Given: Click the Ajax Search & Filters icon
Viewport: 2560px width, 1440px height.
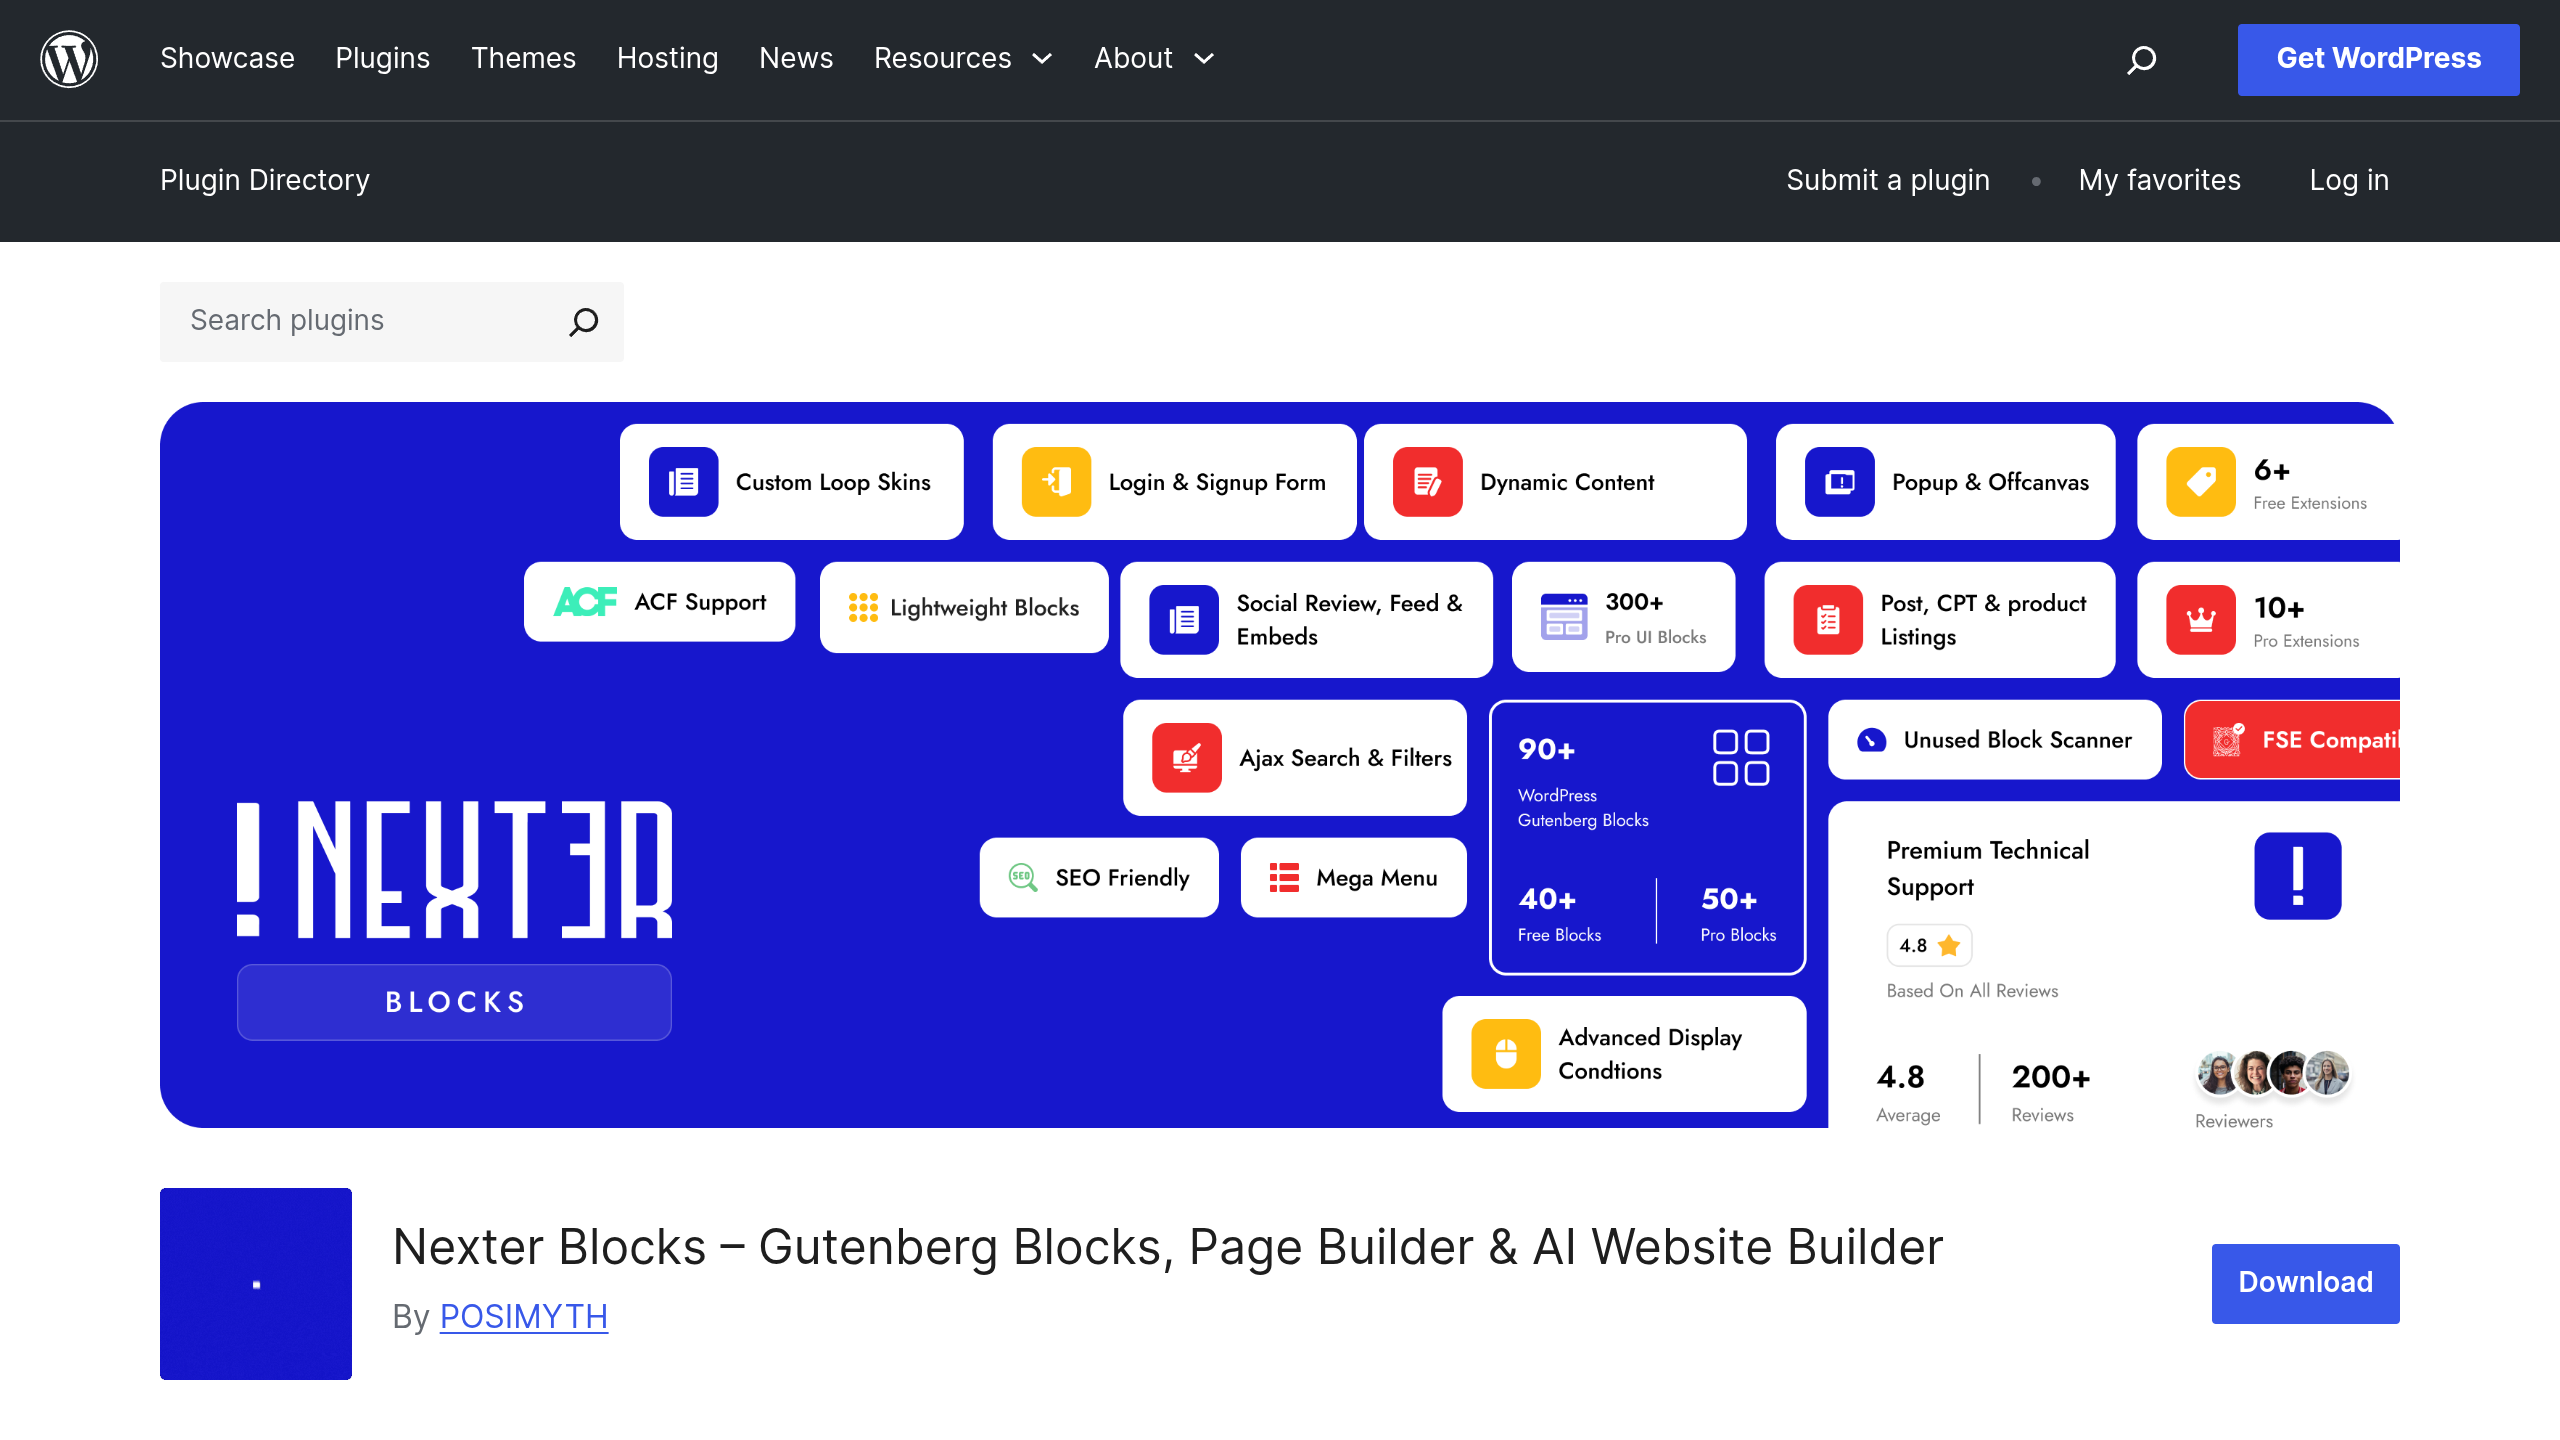Looking at the screenshot, I should (x=1187, y=757).
